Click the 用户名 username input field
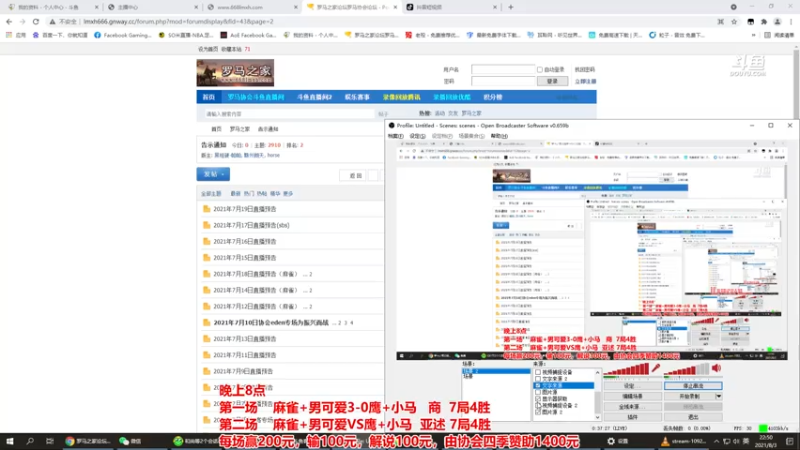800x450 pixels. point(503,69)
